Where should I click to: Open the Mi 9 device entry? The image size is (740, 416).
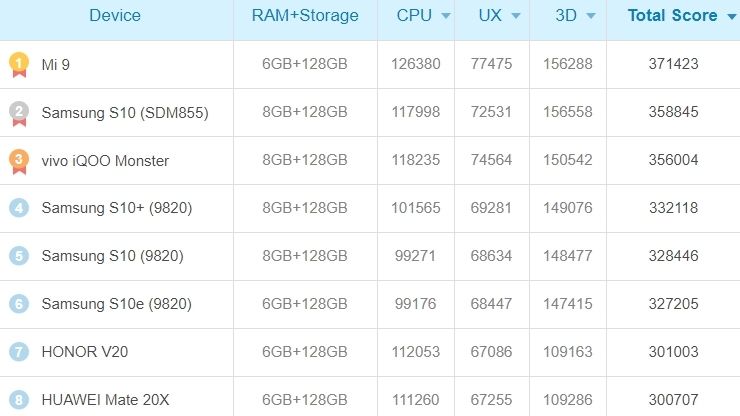(x=56, y=65)
